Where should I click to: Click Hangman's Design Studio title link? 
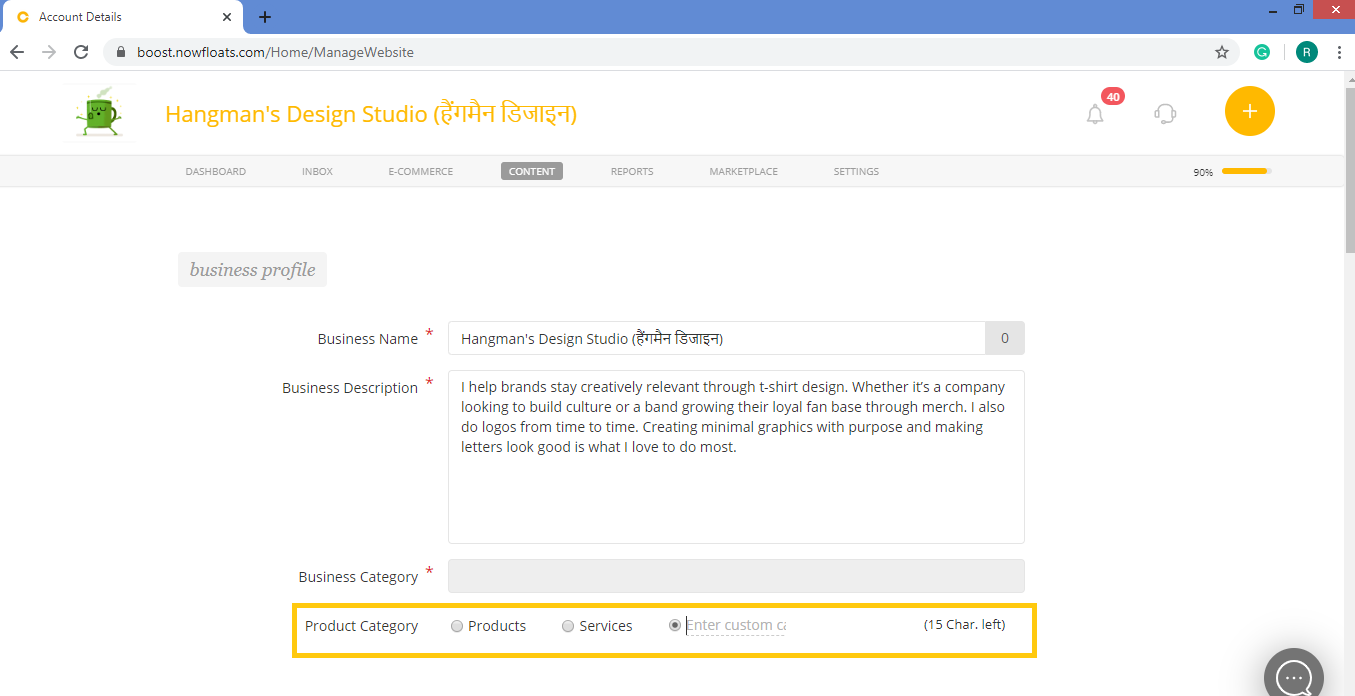(x=371, y=114)
